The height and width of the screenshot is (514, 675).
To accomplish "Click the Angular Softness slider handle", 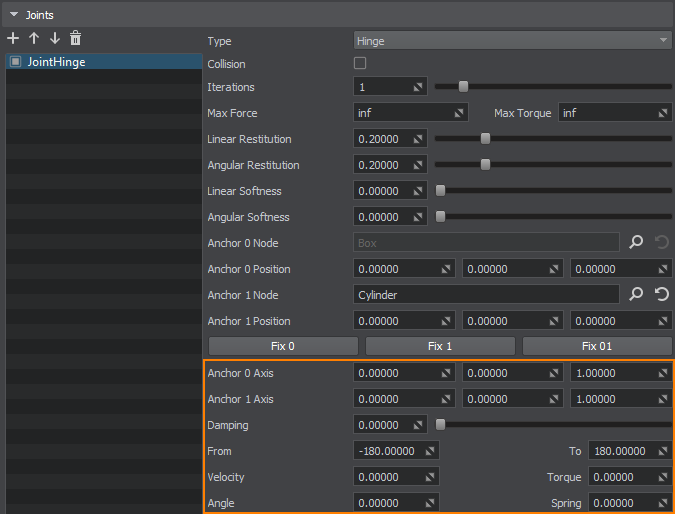I will [440, 217].
